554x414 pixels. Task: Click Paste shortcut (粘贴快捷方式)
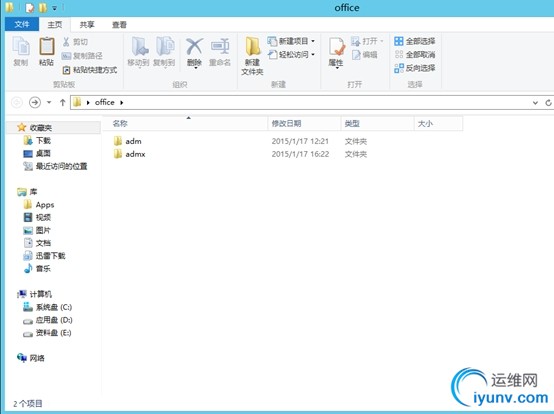coord(90,70)
